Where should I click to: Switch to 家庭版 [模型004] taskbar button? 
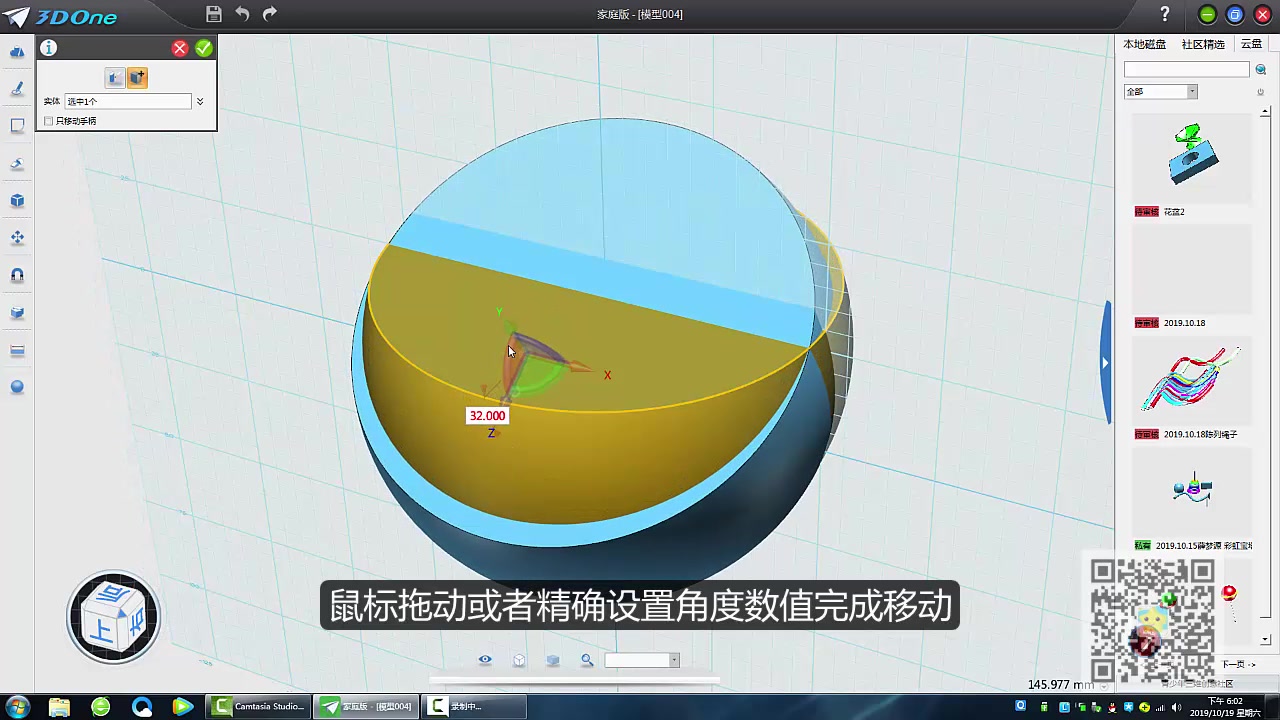pyautogui.click(x=366, y=707)
